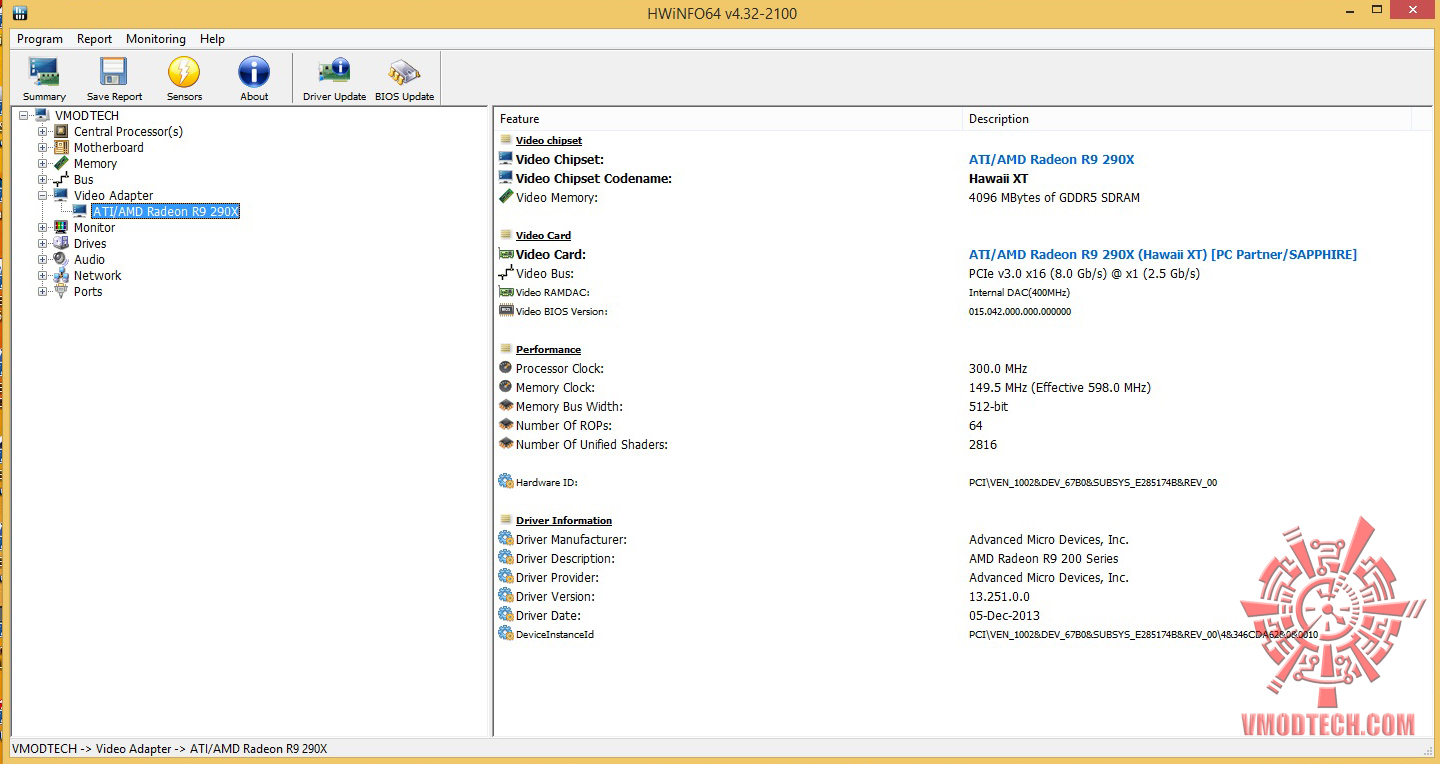Click the About info icon
The image size is (1440, 764).
[254, 72]
